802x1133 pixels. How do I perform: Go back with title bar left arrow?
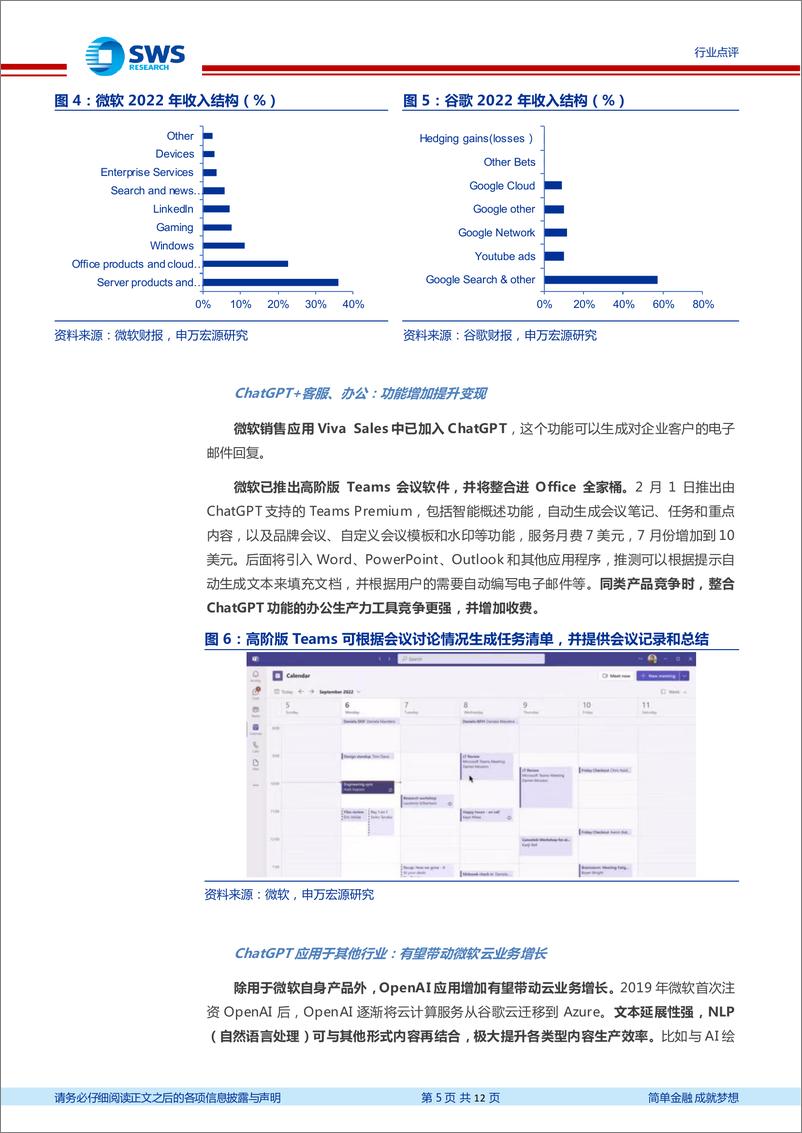tap(380, 659)
